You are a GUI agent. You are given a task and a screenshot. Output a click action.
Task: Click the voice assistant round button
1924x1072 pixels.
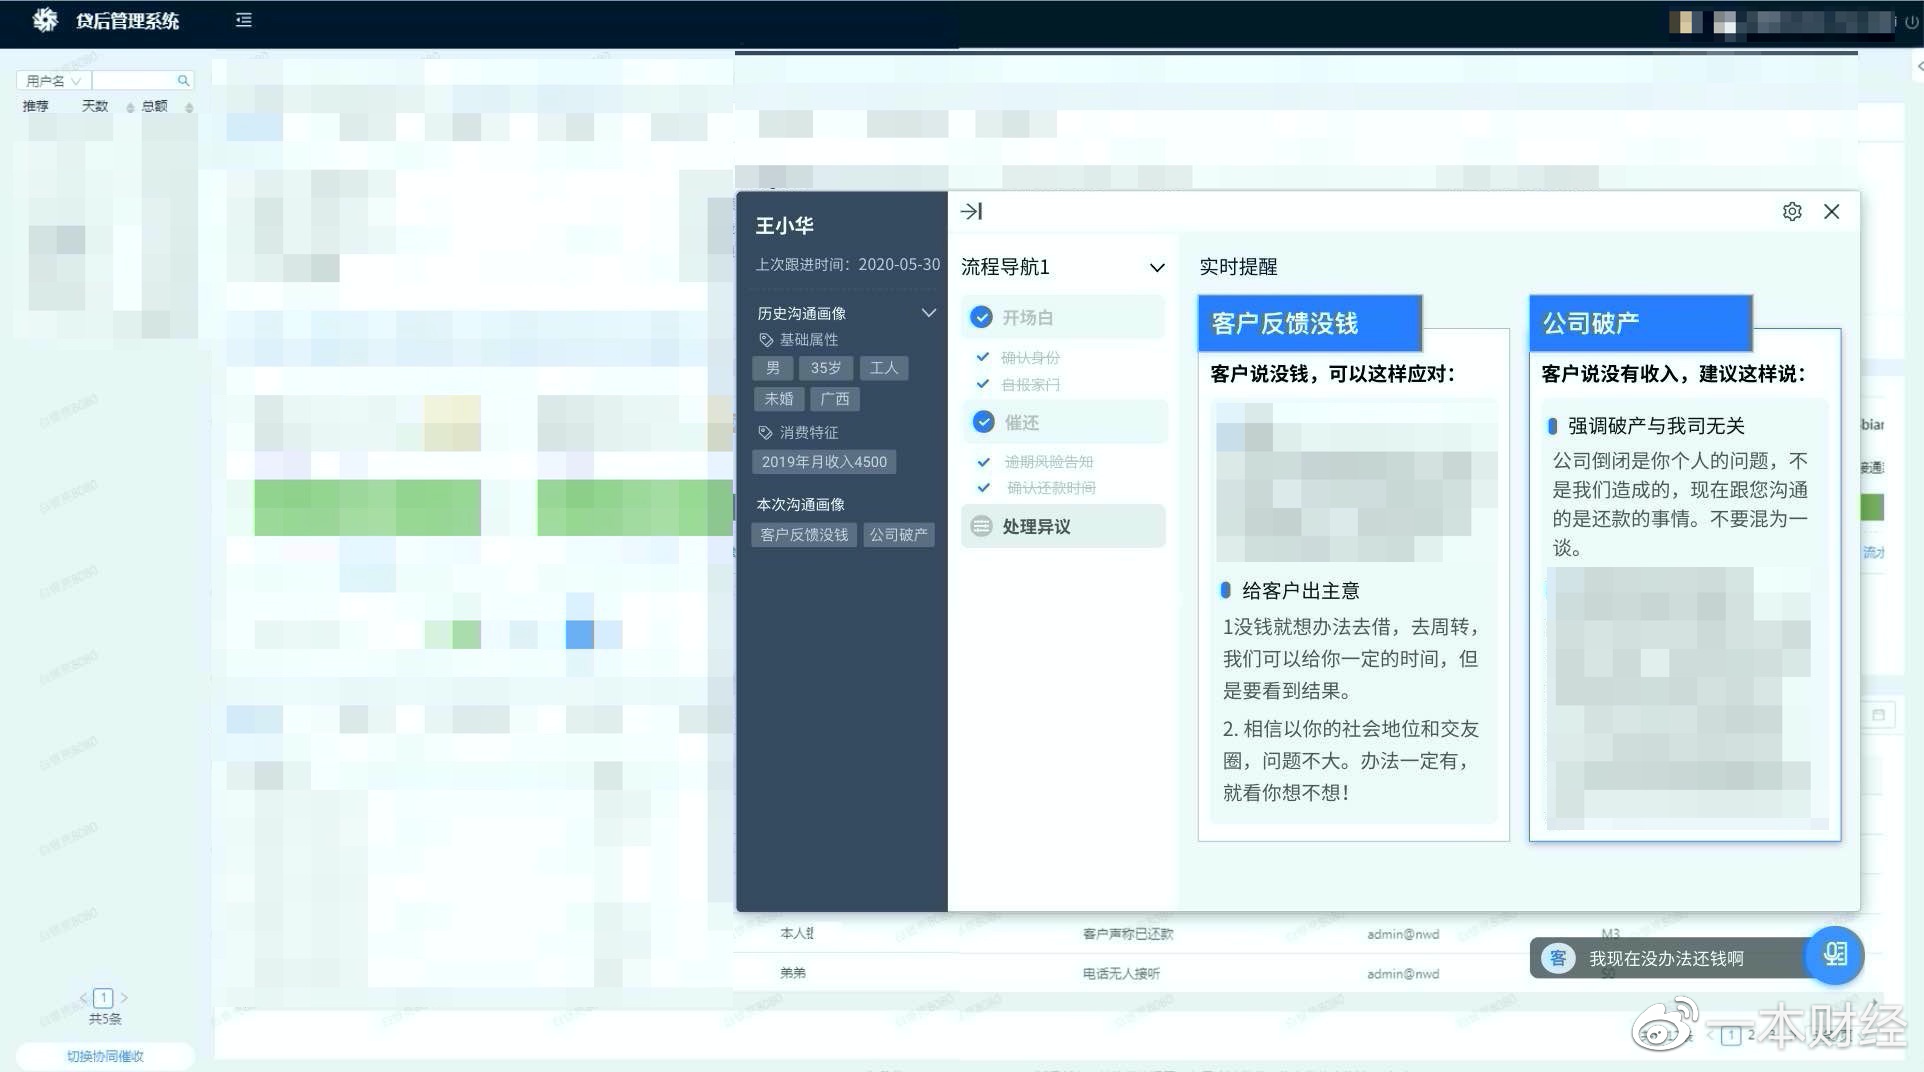[1834, 955]
